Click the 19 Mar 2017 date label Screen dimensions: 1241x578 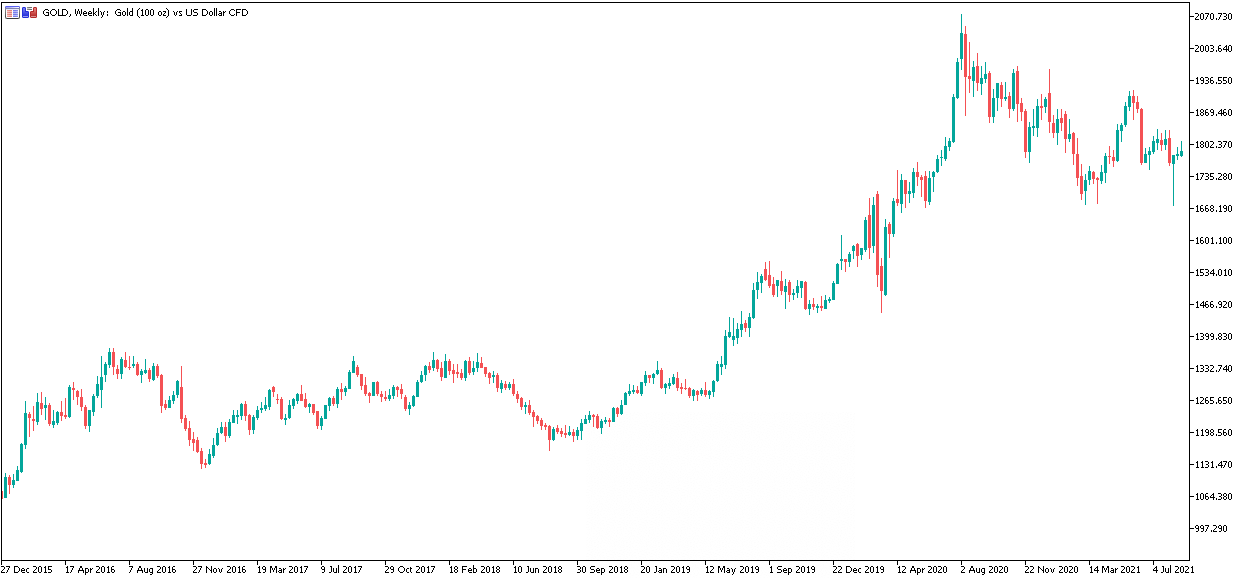click(283, 569)
